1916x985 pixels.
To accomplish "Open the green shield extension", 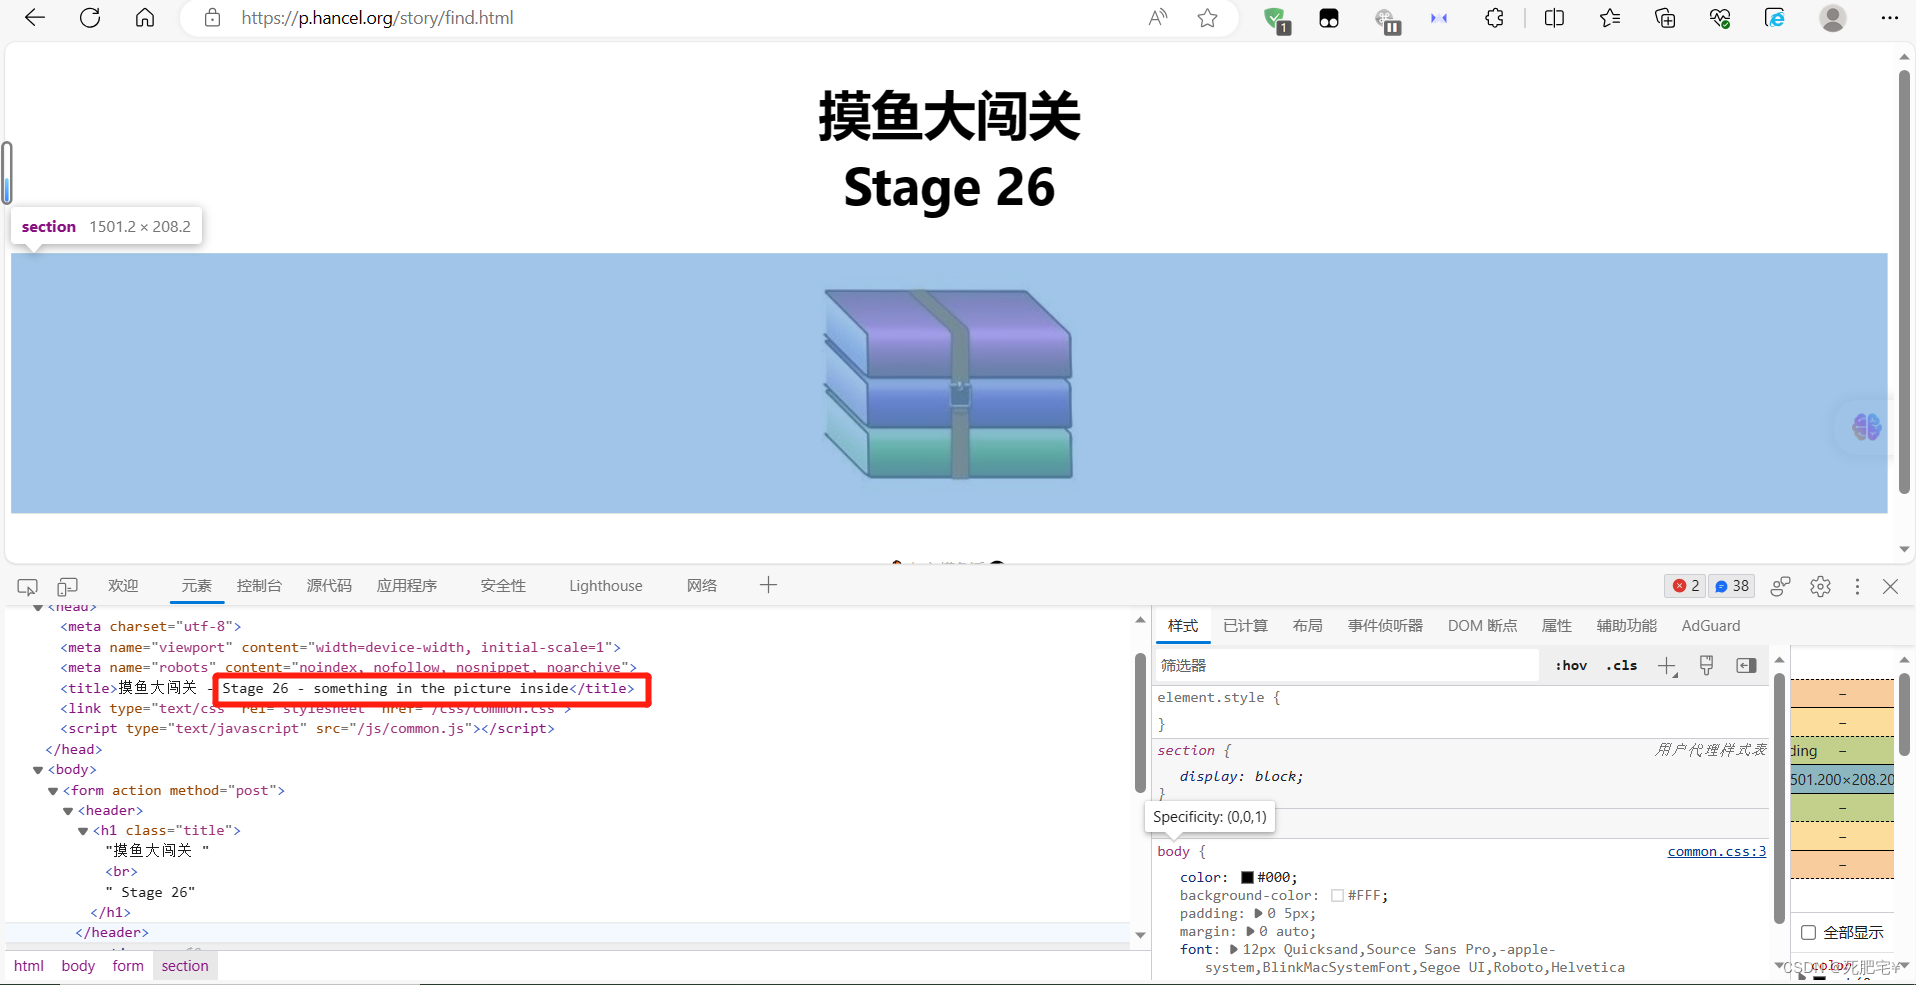I will pos(1276,19).
